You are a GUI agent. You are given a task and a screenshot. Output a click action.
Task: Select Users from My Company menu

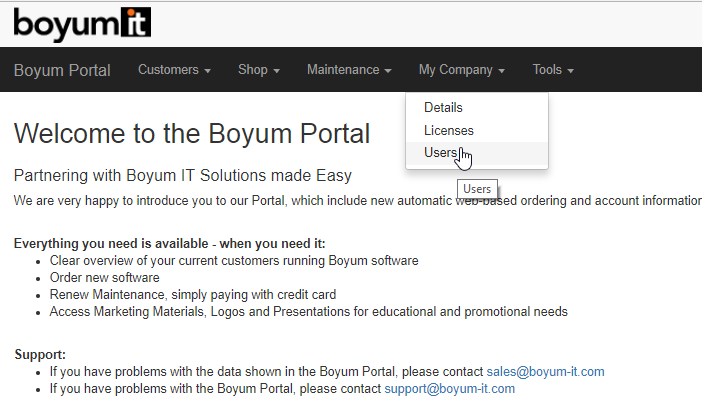click(x=477, y=153)
